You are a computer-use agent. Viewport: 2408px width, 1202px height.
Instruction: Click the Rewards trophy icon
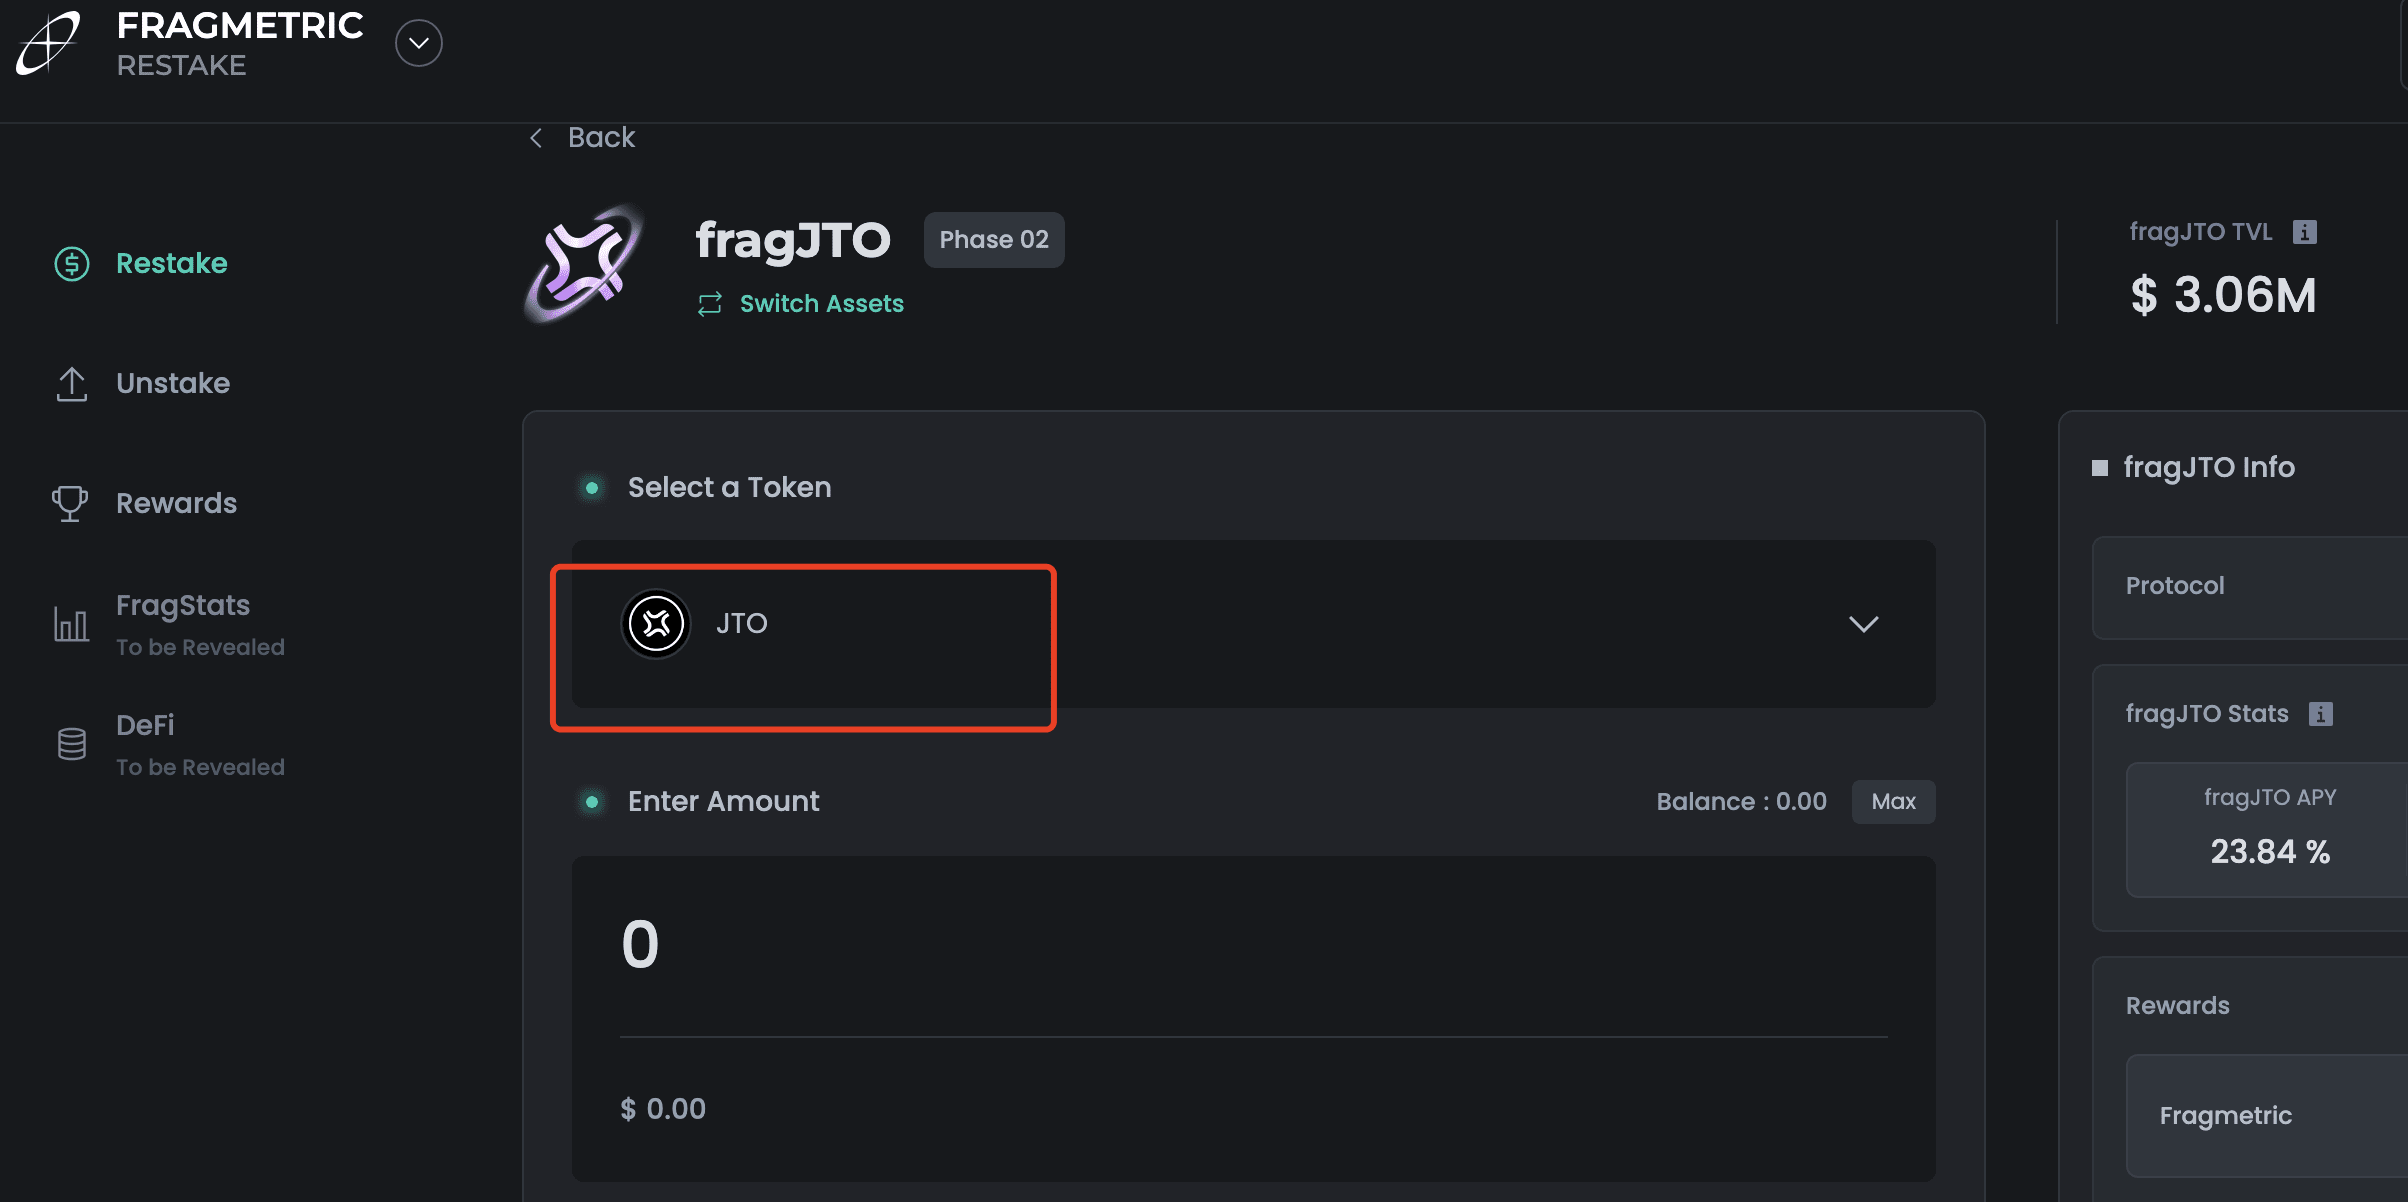(70, 504)
